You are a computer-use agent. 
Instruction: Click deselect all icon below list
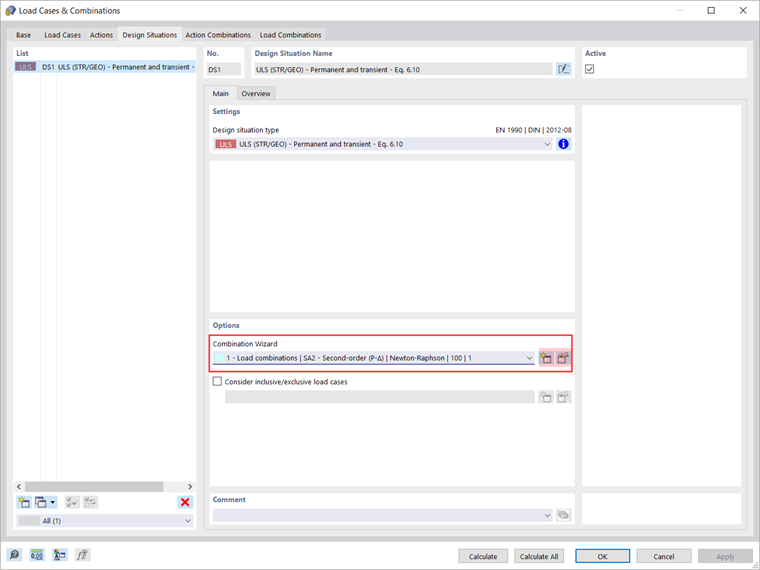coord(90,502)
